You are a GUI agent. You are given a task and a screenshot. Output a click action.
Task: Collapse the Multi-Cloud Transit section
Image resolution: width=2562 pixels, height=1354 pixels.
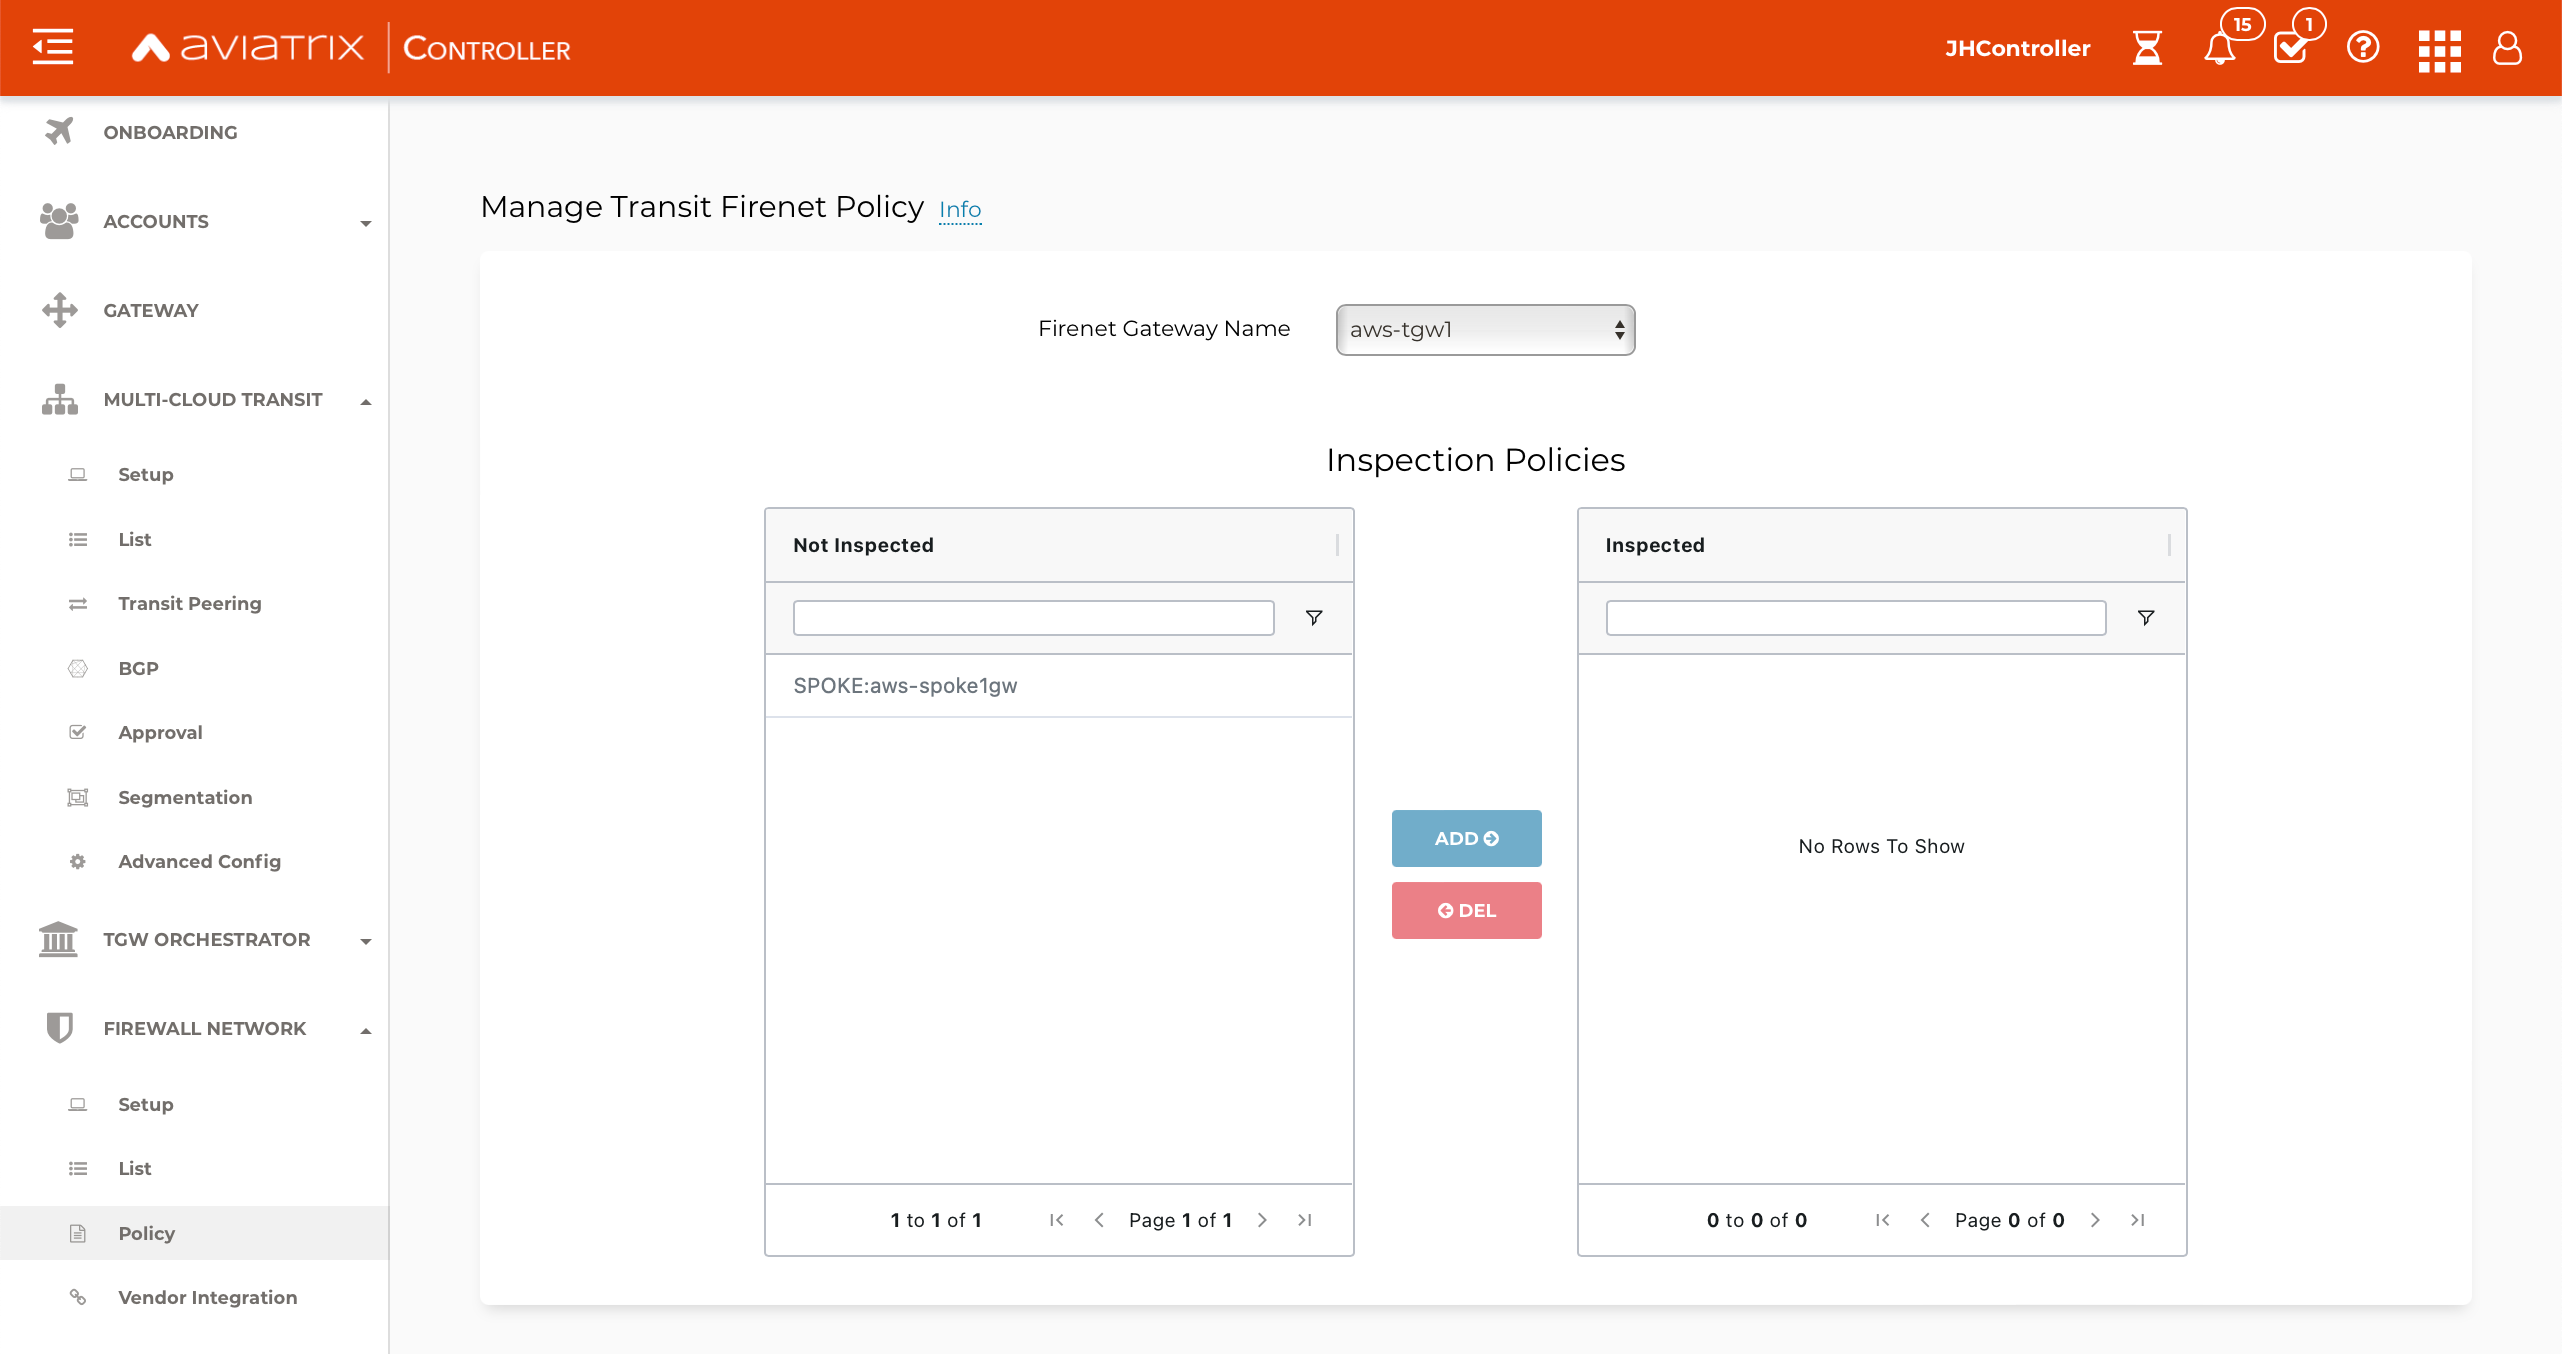pyautogui.click(x=365, y=401)
